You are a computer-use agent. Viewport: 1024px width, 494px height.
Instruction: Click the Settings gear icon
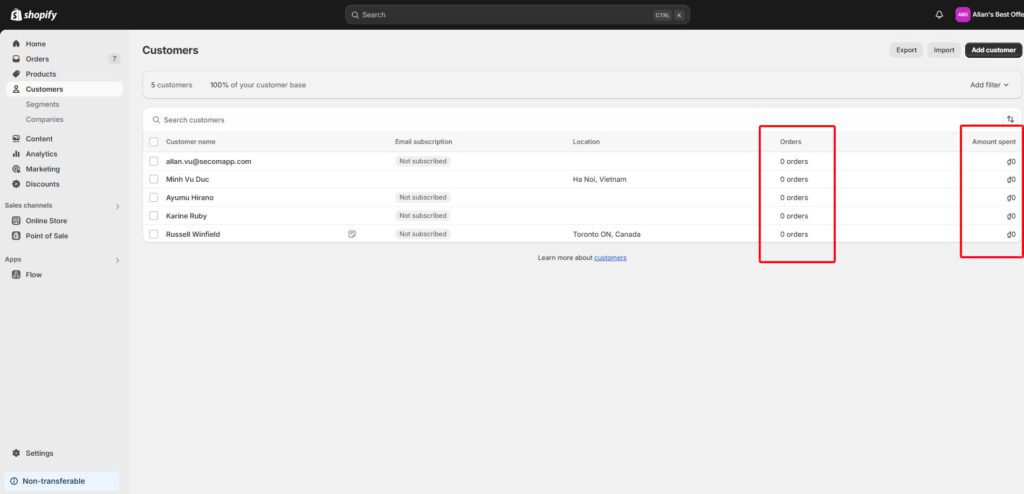(x=16, y=453)
